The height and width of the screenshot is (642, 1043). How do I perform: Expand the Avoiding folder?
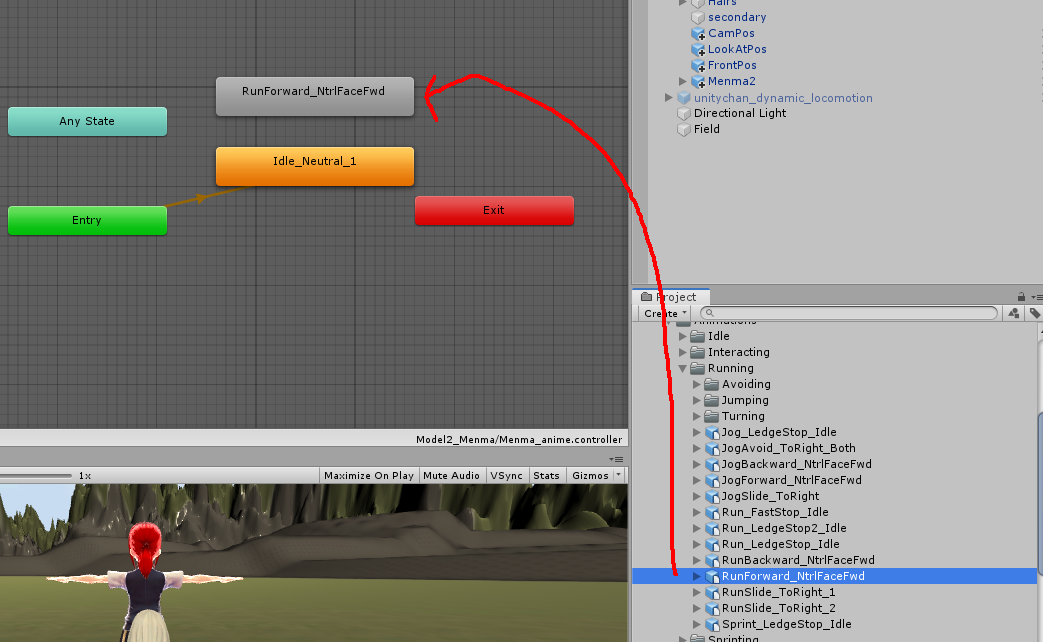pos(696,384)
